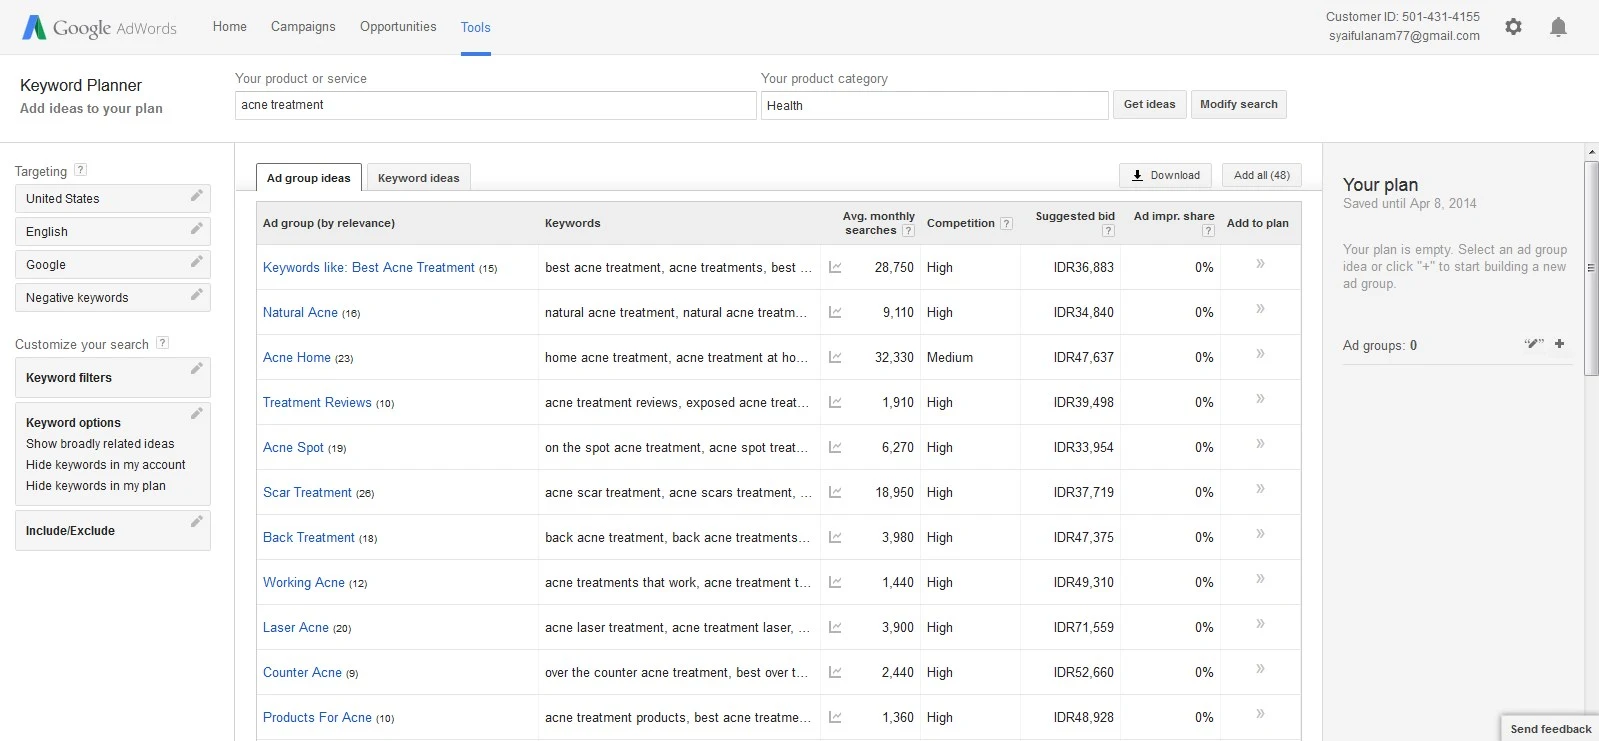Click the page vertical scrollbar thumb
The height and width of the screenshot is (741, 1599).
point(1591,268)
